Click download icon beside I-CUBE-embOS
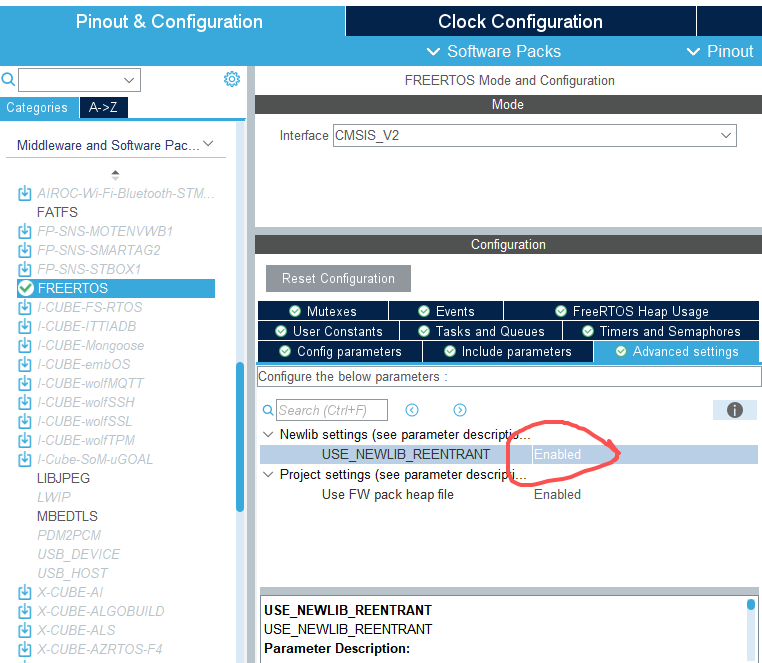This screenshot has width=762, height=663. coord(25,365)
